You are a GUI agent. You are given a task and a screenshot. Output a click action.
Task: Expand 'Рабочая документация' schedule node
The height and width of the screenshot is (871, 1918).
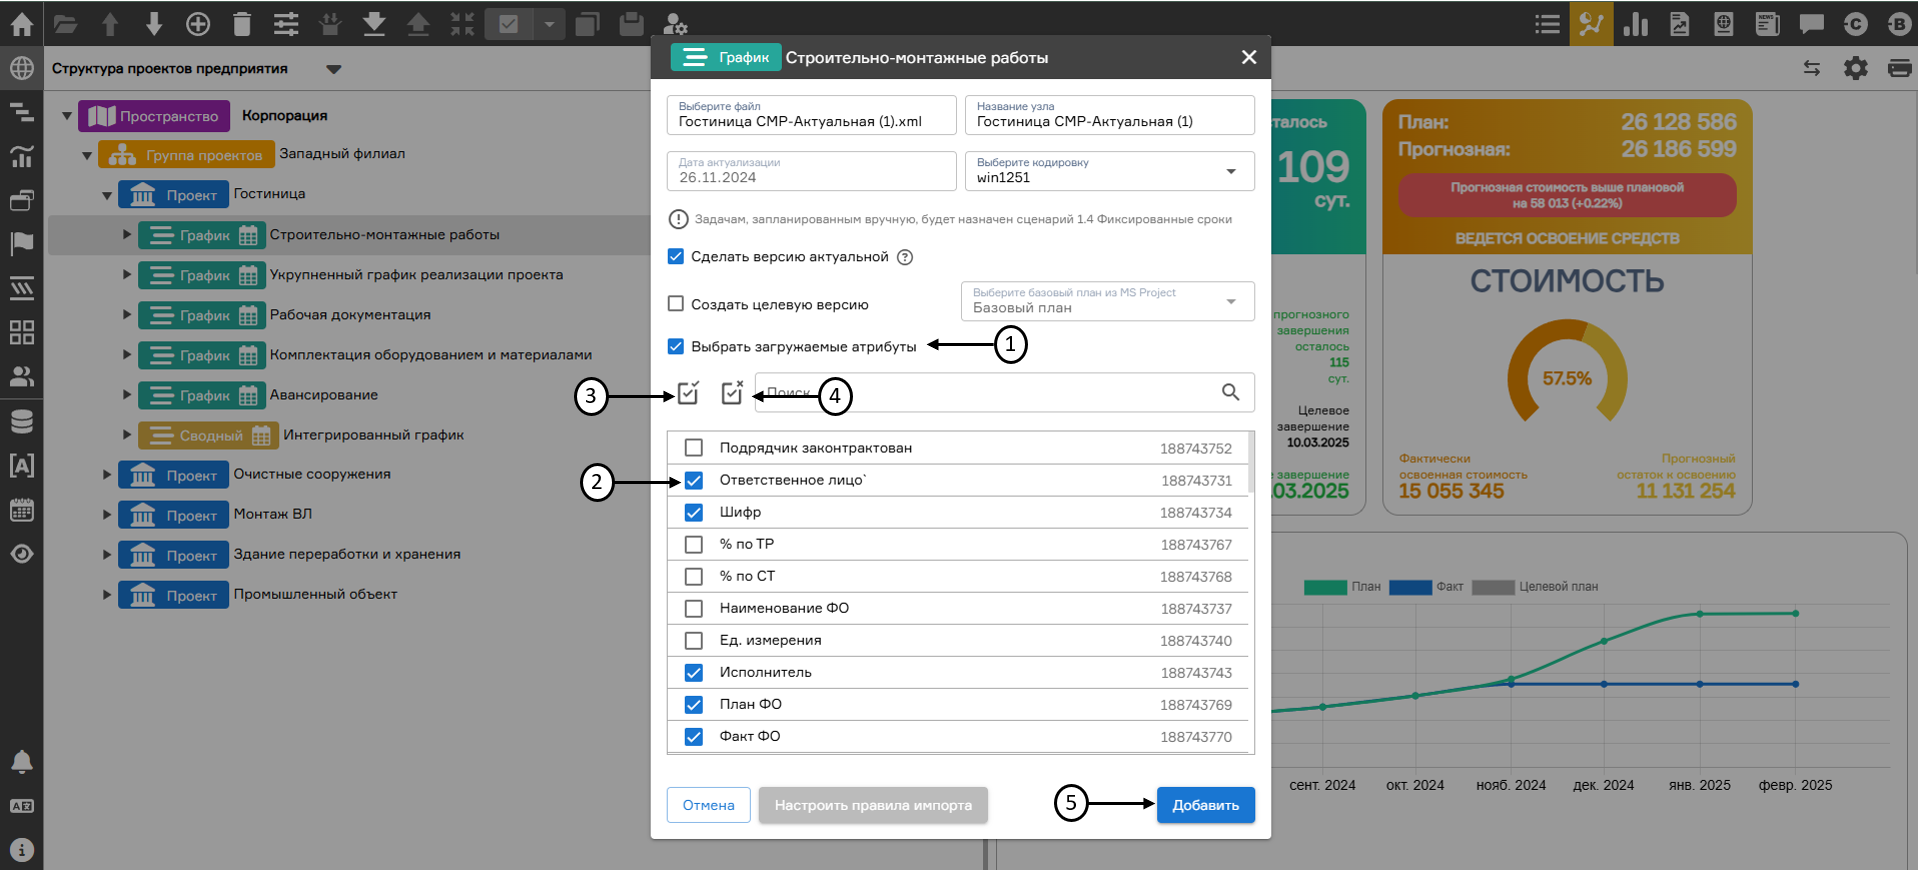127,314
